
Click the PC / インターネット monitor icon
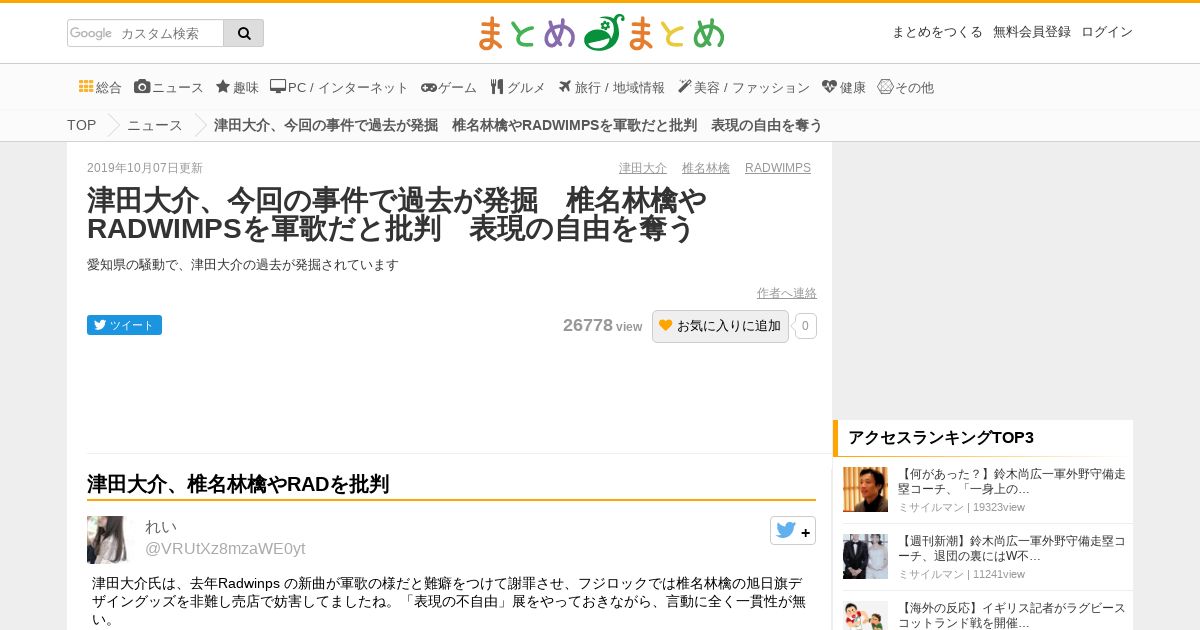click(278, 86)
